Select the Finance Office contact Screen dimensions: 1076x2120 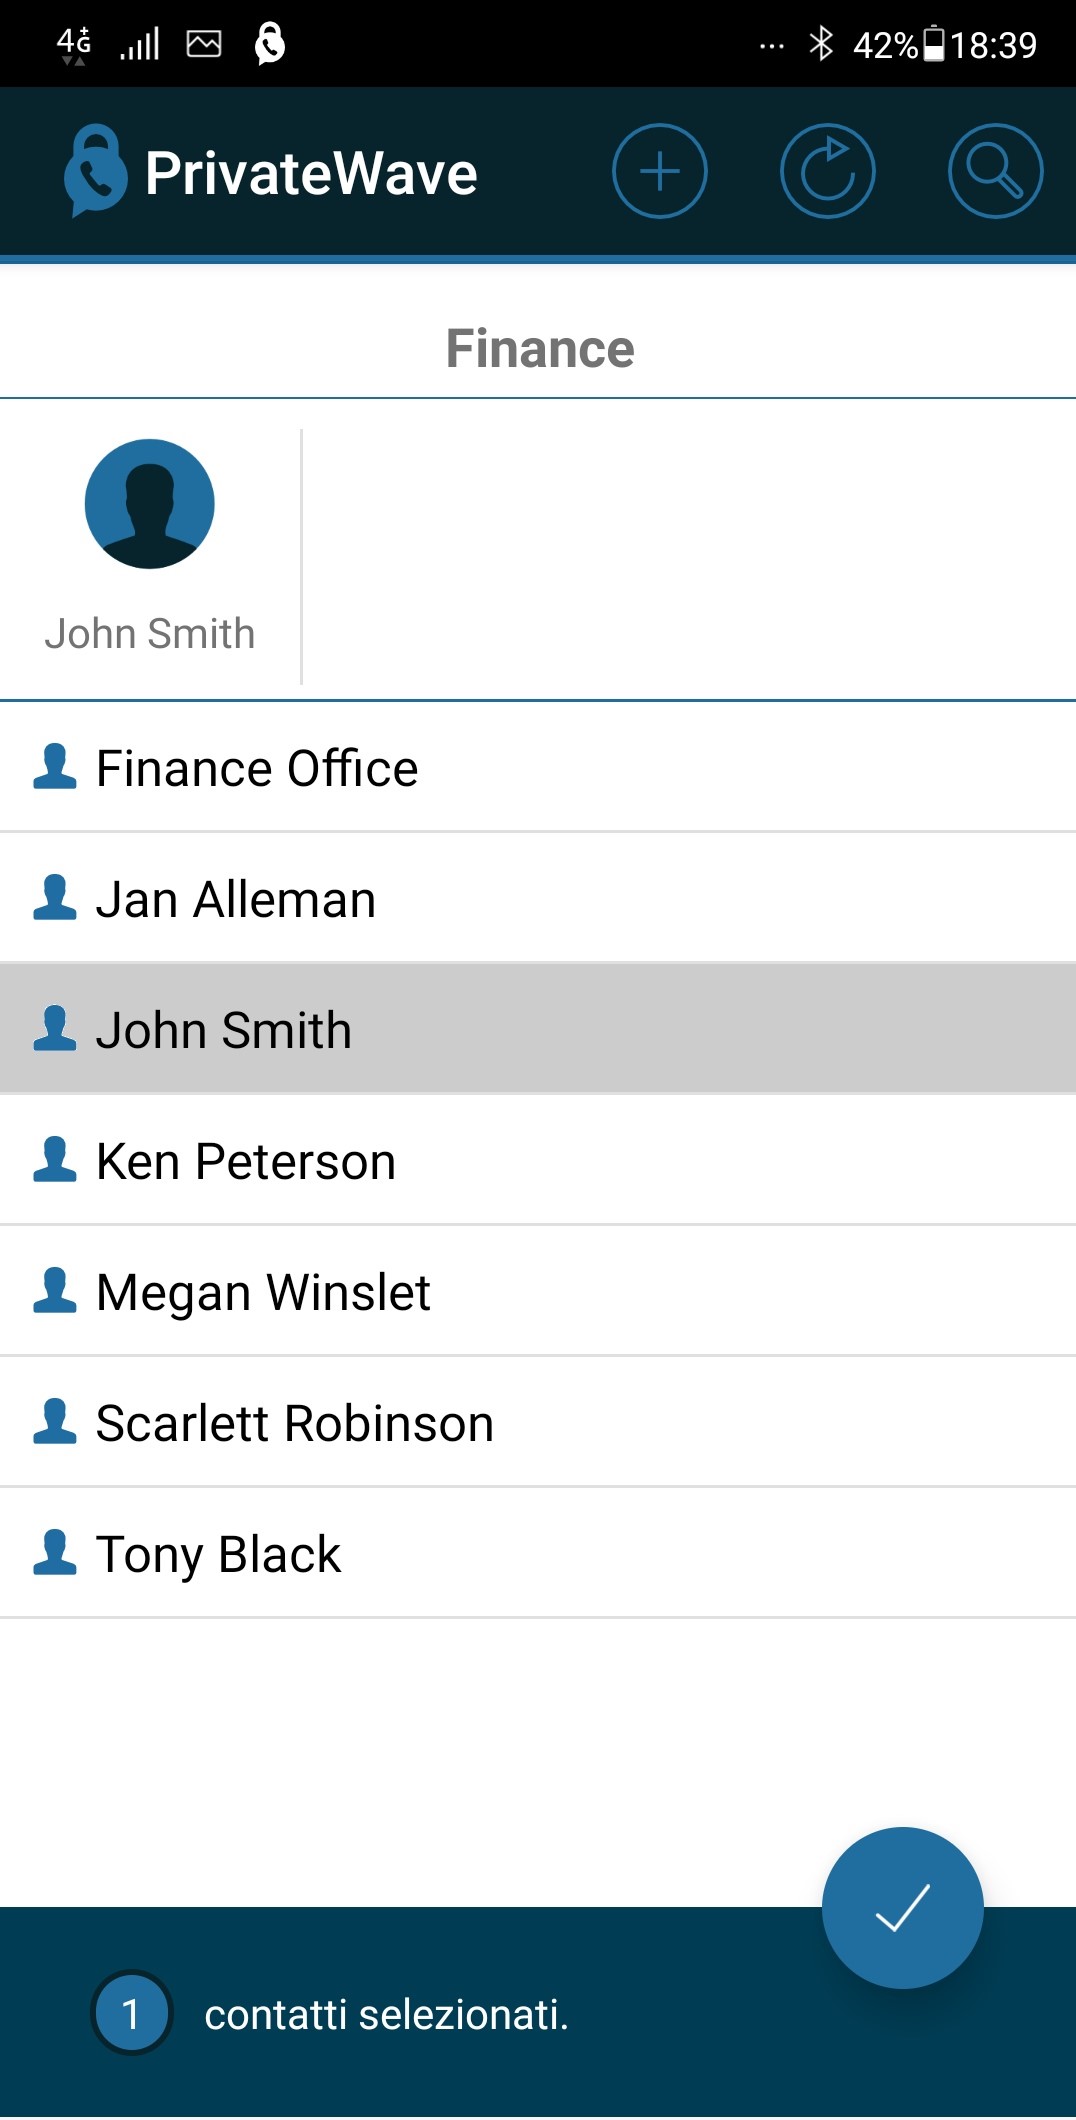(538, 768)
